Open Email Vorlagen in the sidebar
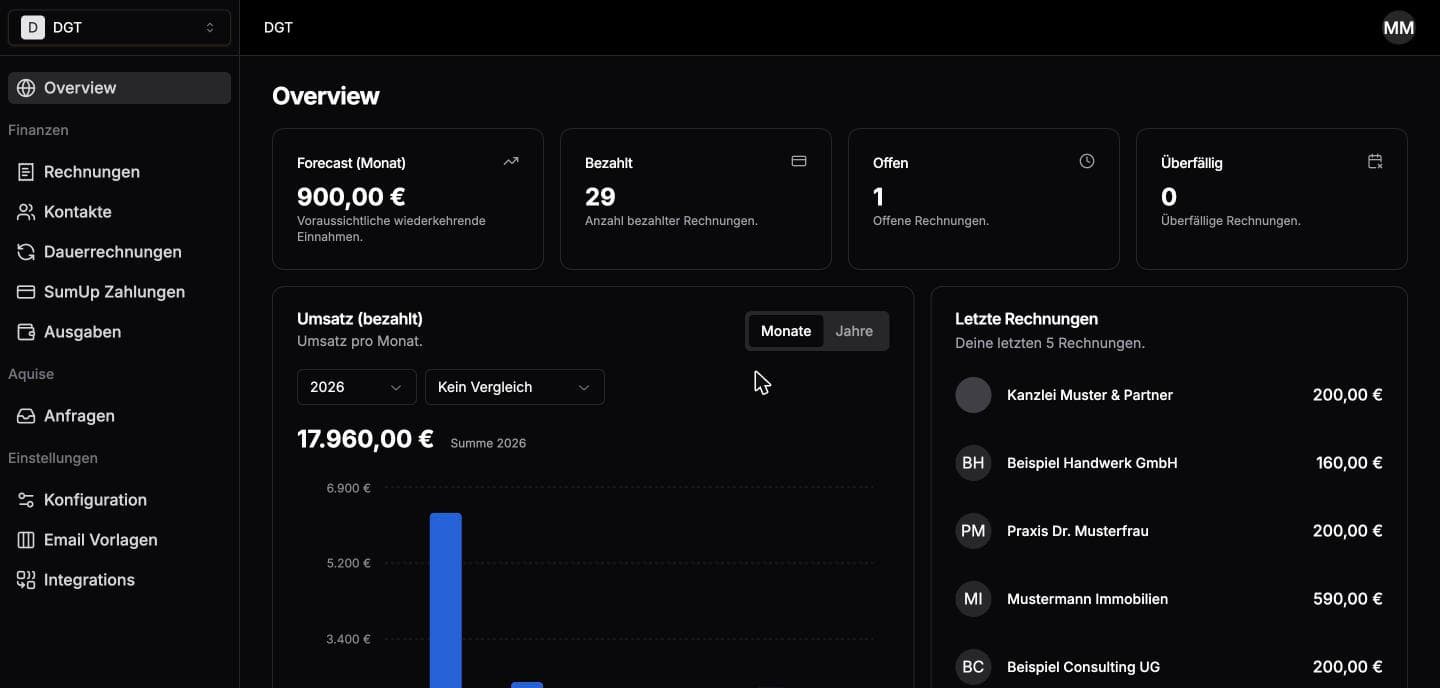The height and width of the screenshot is (688, 1440). click(119, 540)
